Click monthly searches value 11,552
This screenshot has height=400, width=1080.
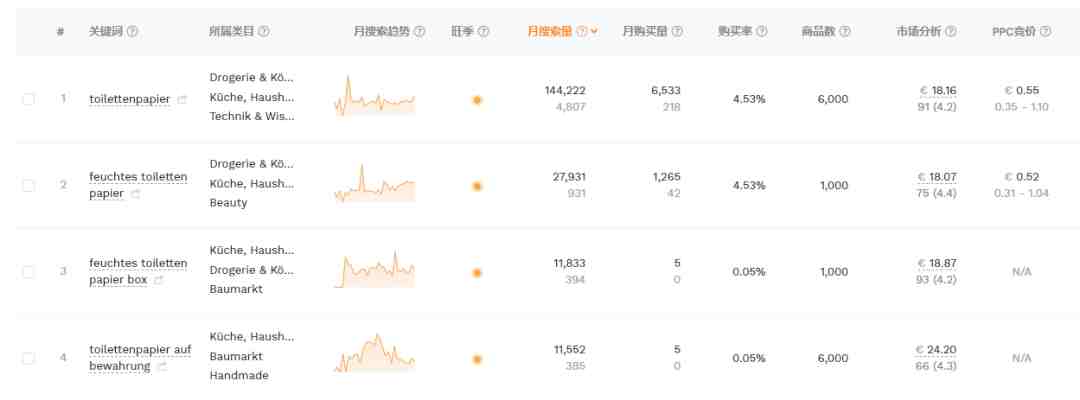(569, 350)
